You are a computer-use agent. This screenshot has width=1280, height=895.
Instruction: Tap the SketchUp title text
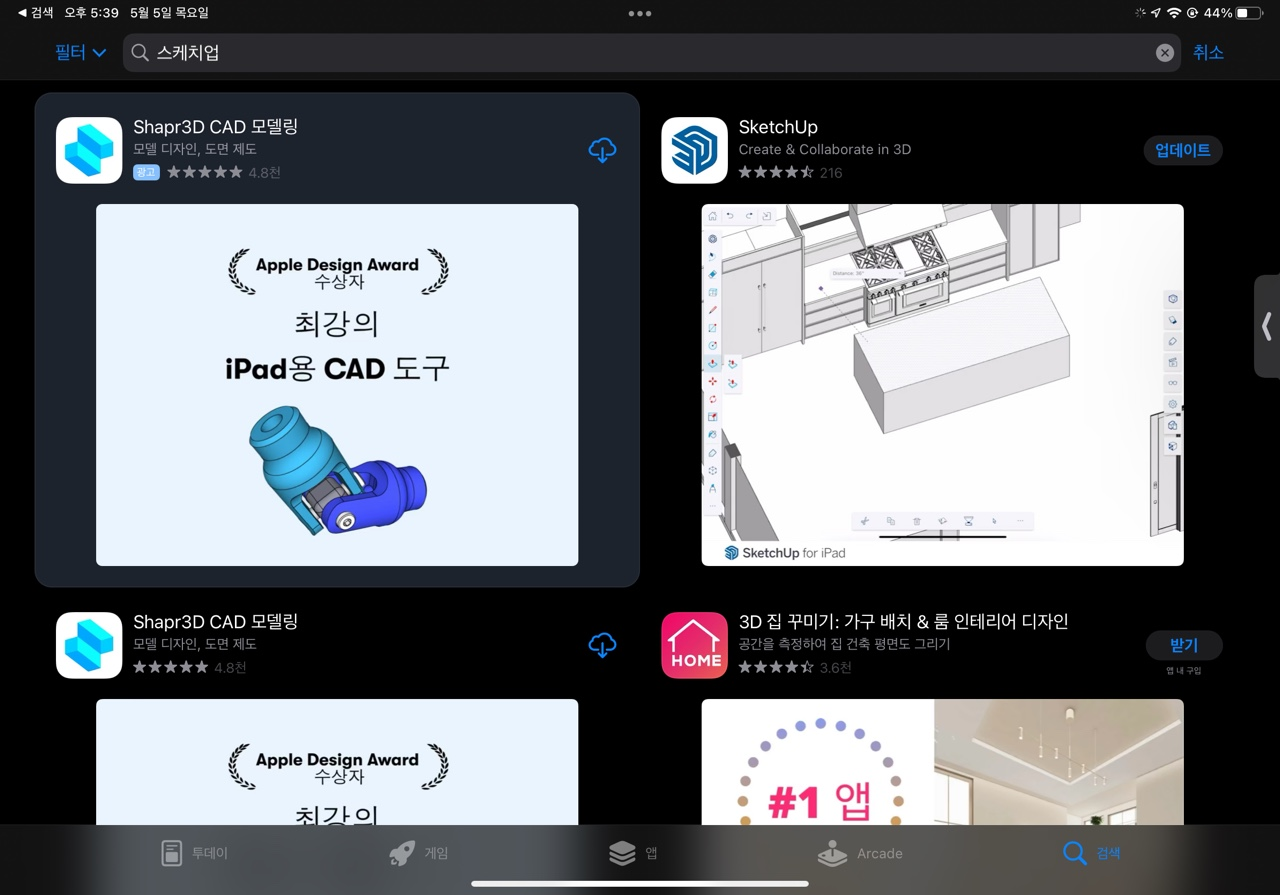(x=778, y=127)
